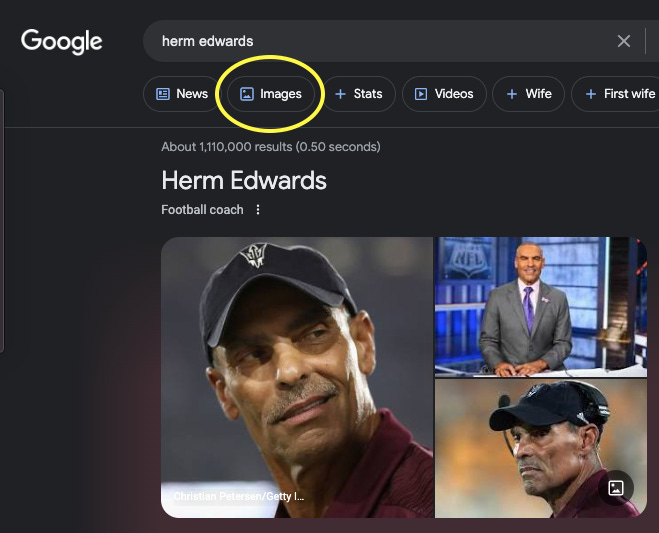Add the First wife refinement chip

[615, 94]
